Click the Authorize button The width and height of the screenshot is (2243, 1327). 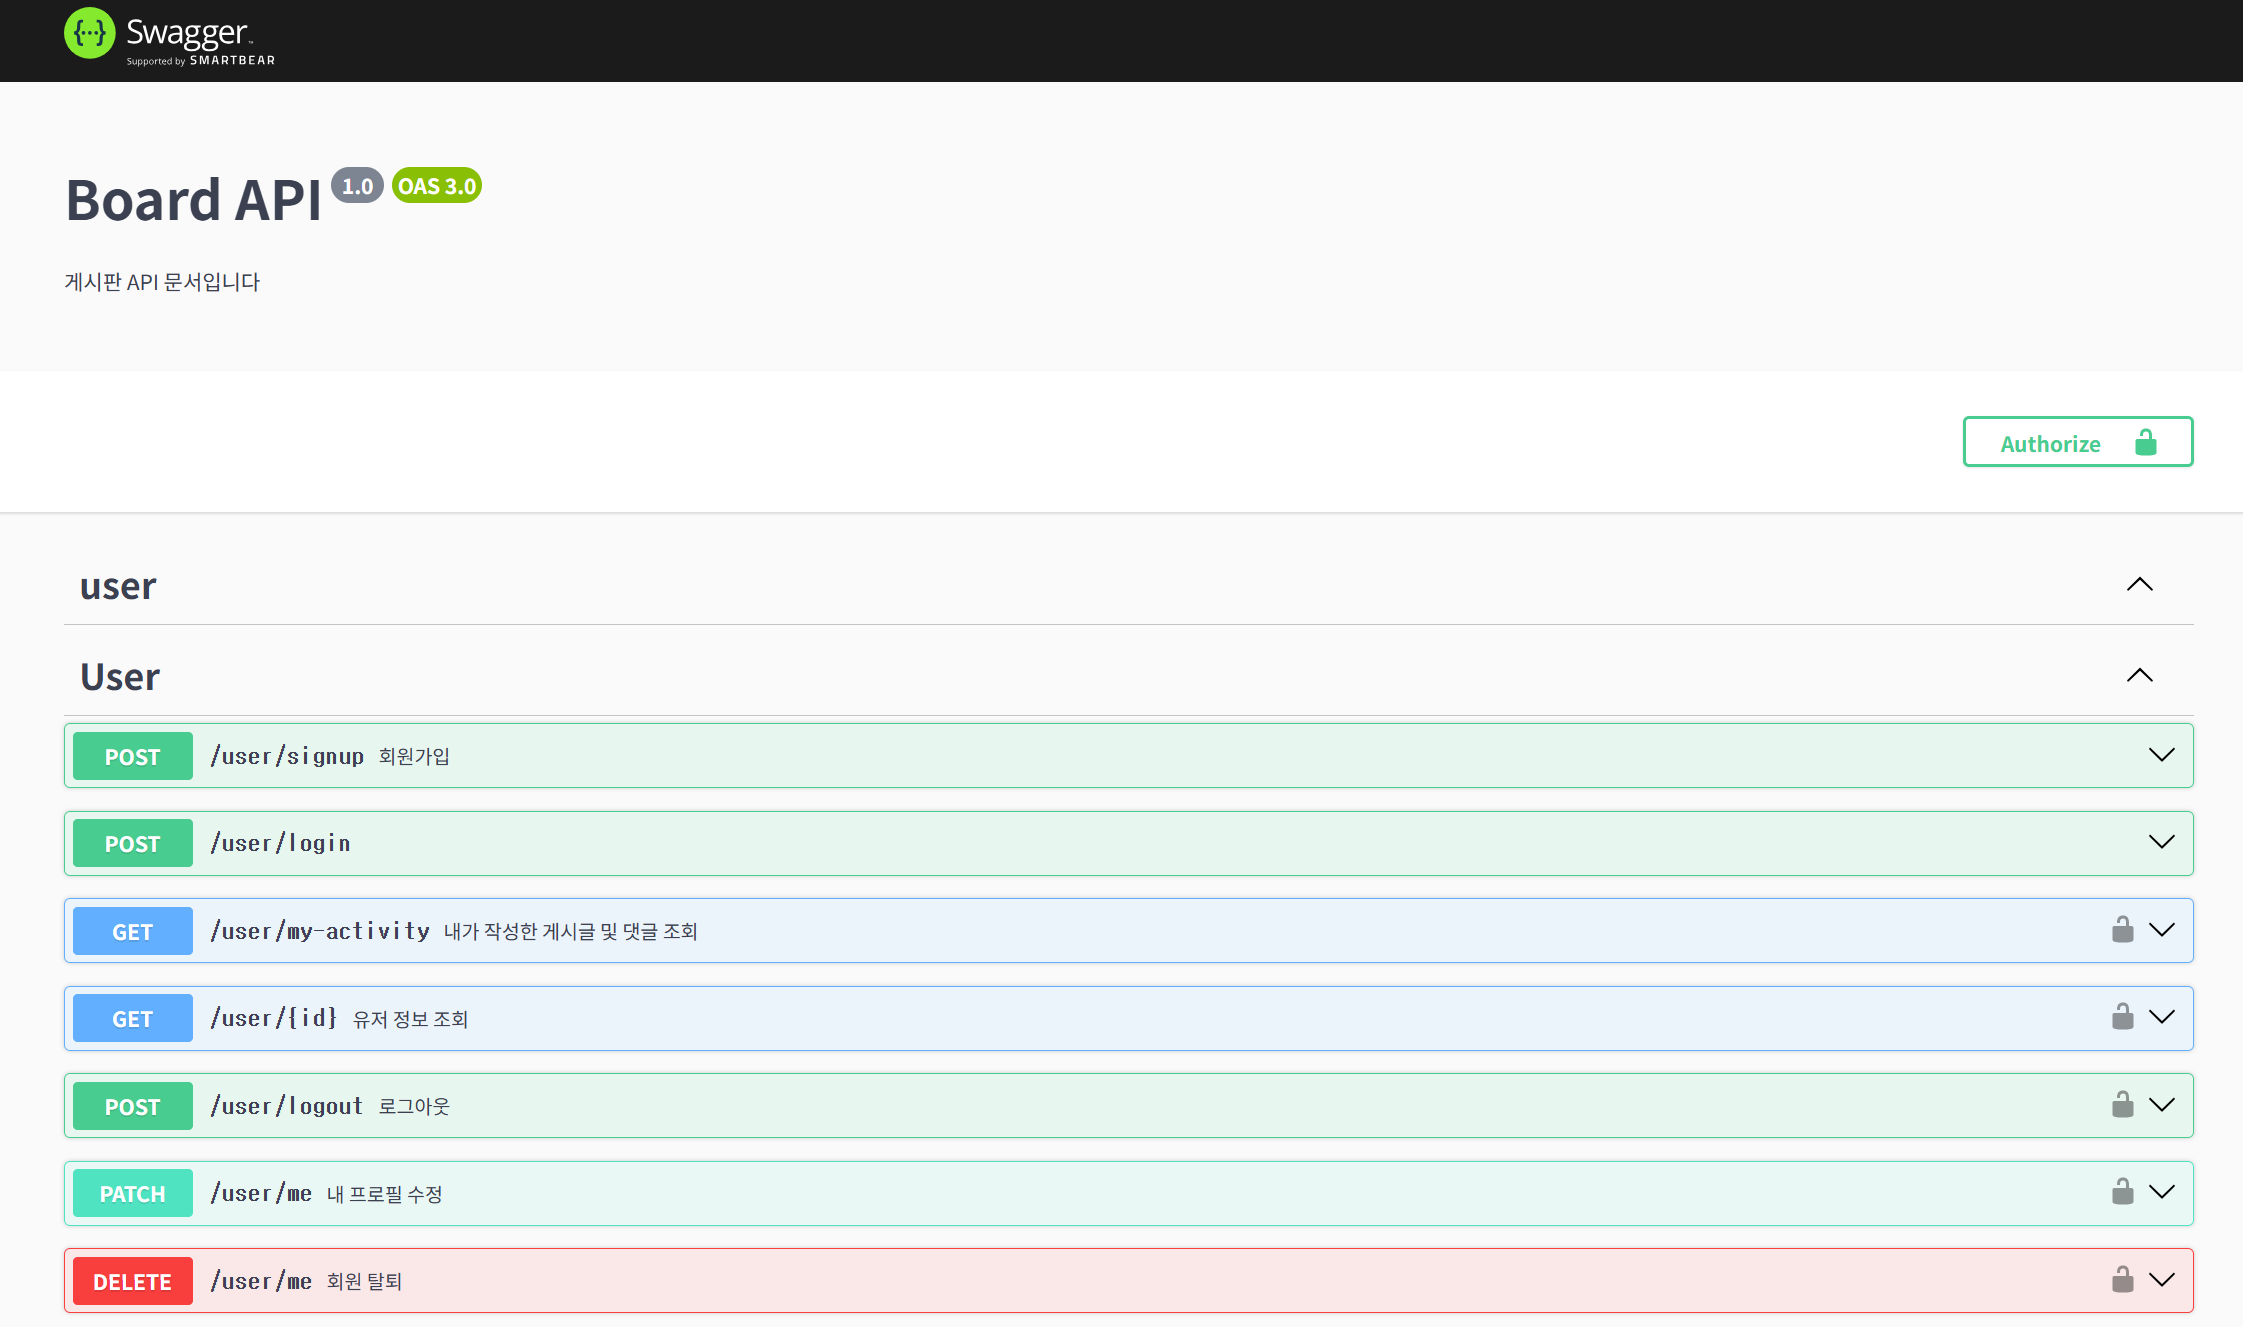pos(2078,442)
